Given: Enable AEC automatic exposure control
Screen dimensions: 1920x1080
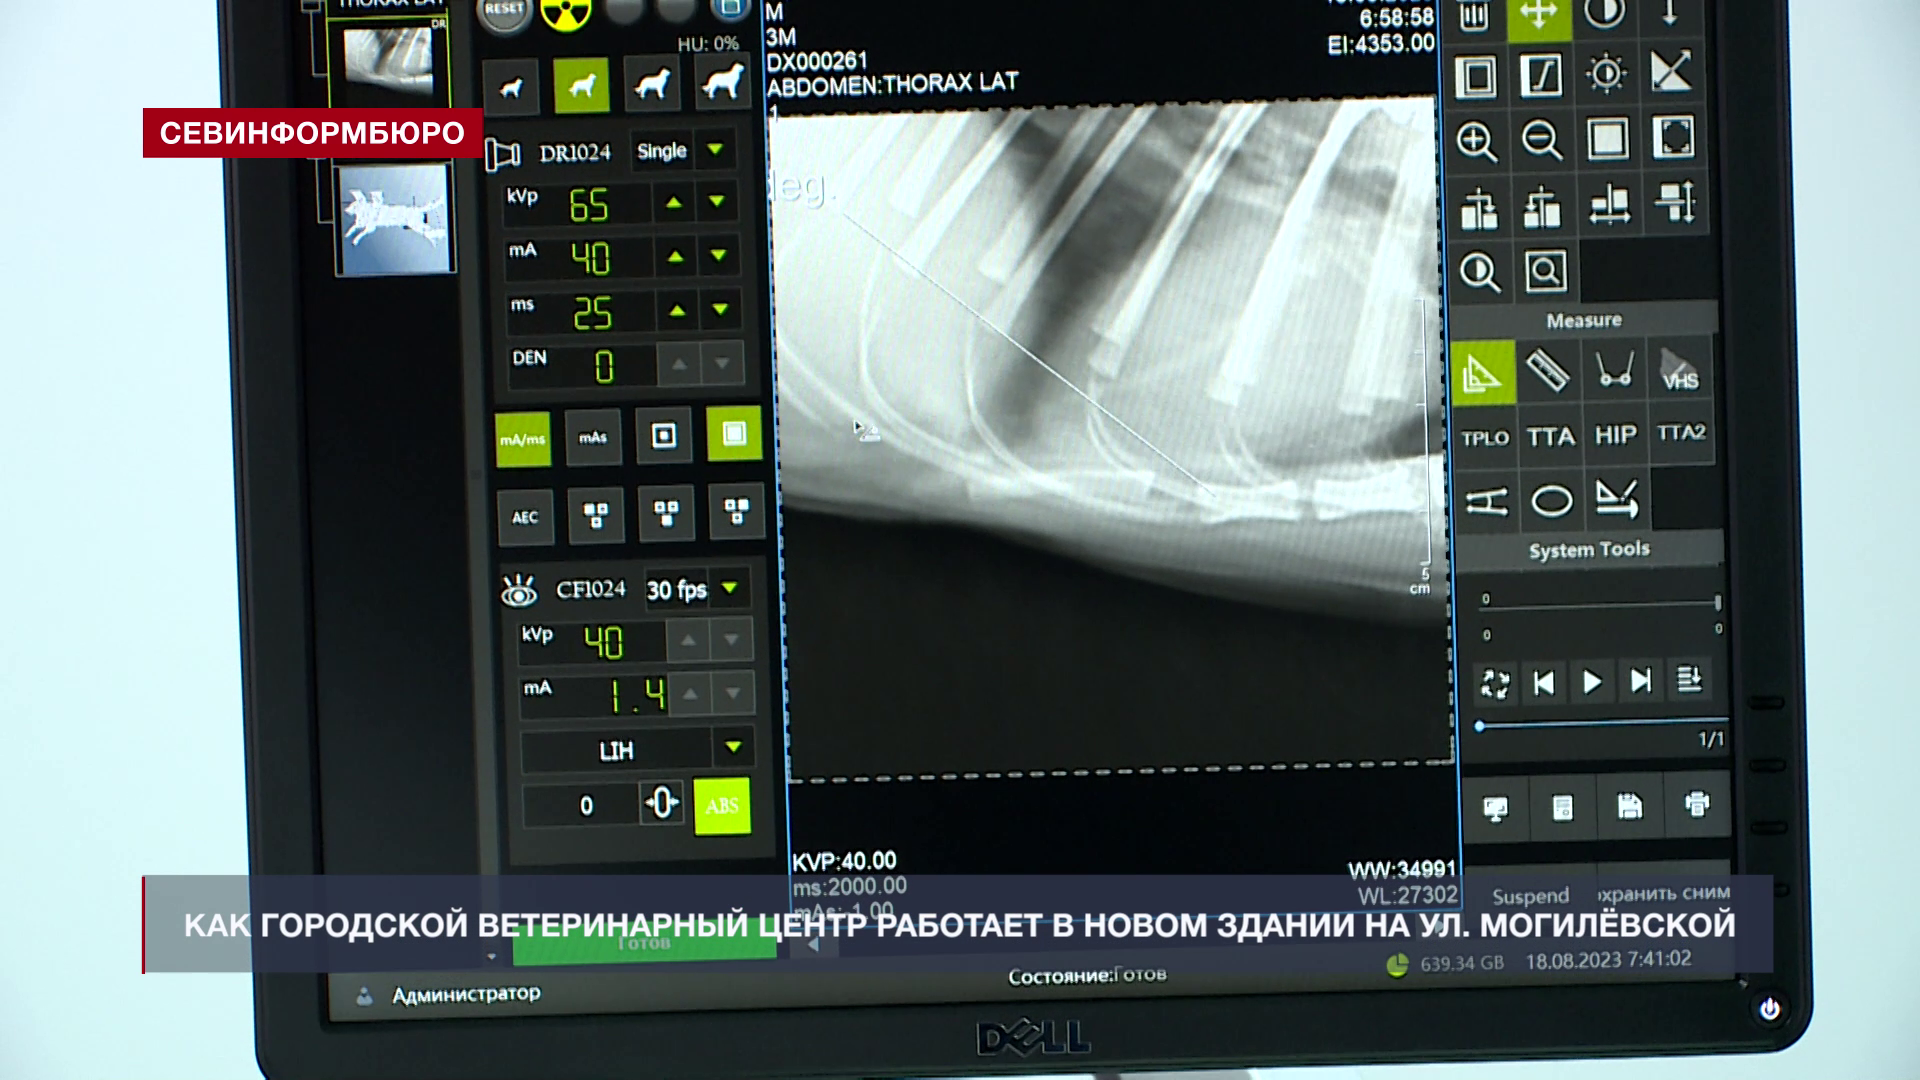Looking at the screenshot, I should pyautogui.click(x=525, y=517).
